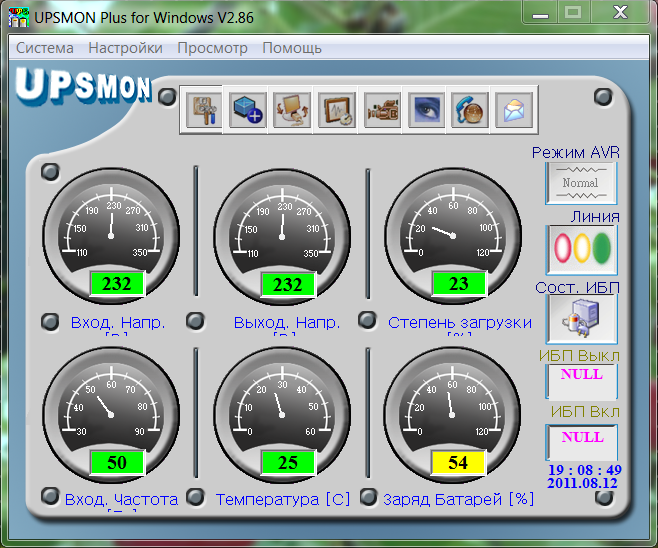Image resolution: width=658 pixels, height=548 pixels.
Task: Click the Температура [C] label
Action: [283, 499]
